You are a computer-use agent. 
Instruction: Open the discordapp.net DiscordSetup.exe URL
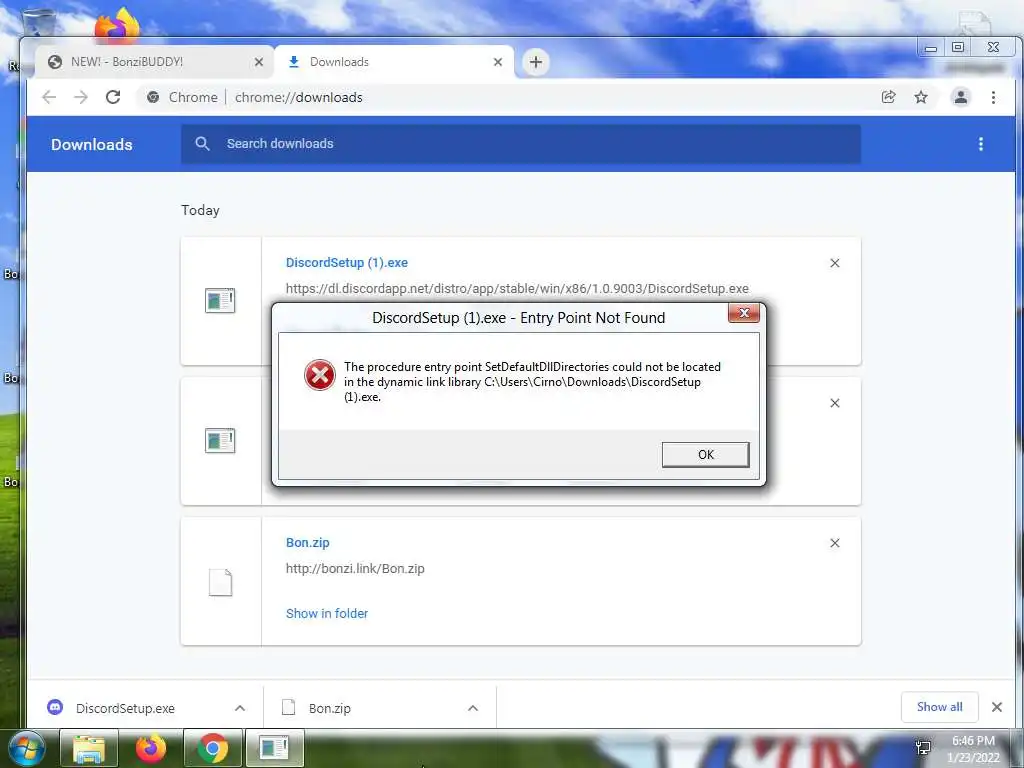517,289
